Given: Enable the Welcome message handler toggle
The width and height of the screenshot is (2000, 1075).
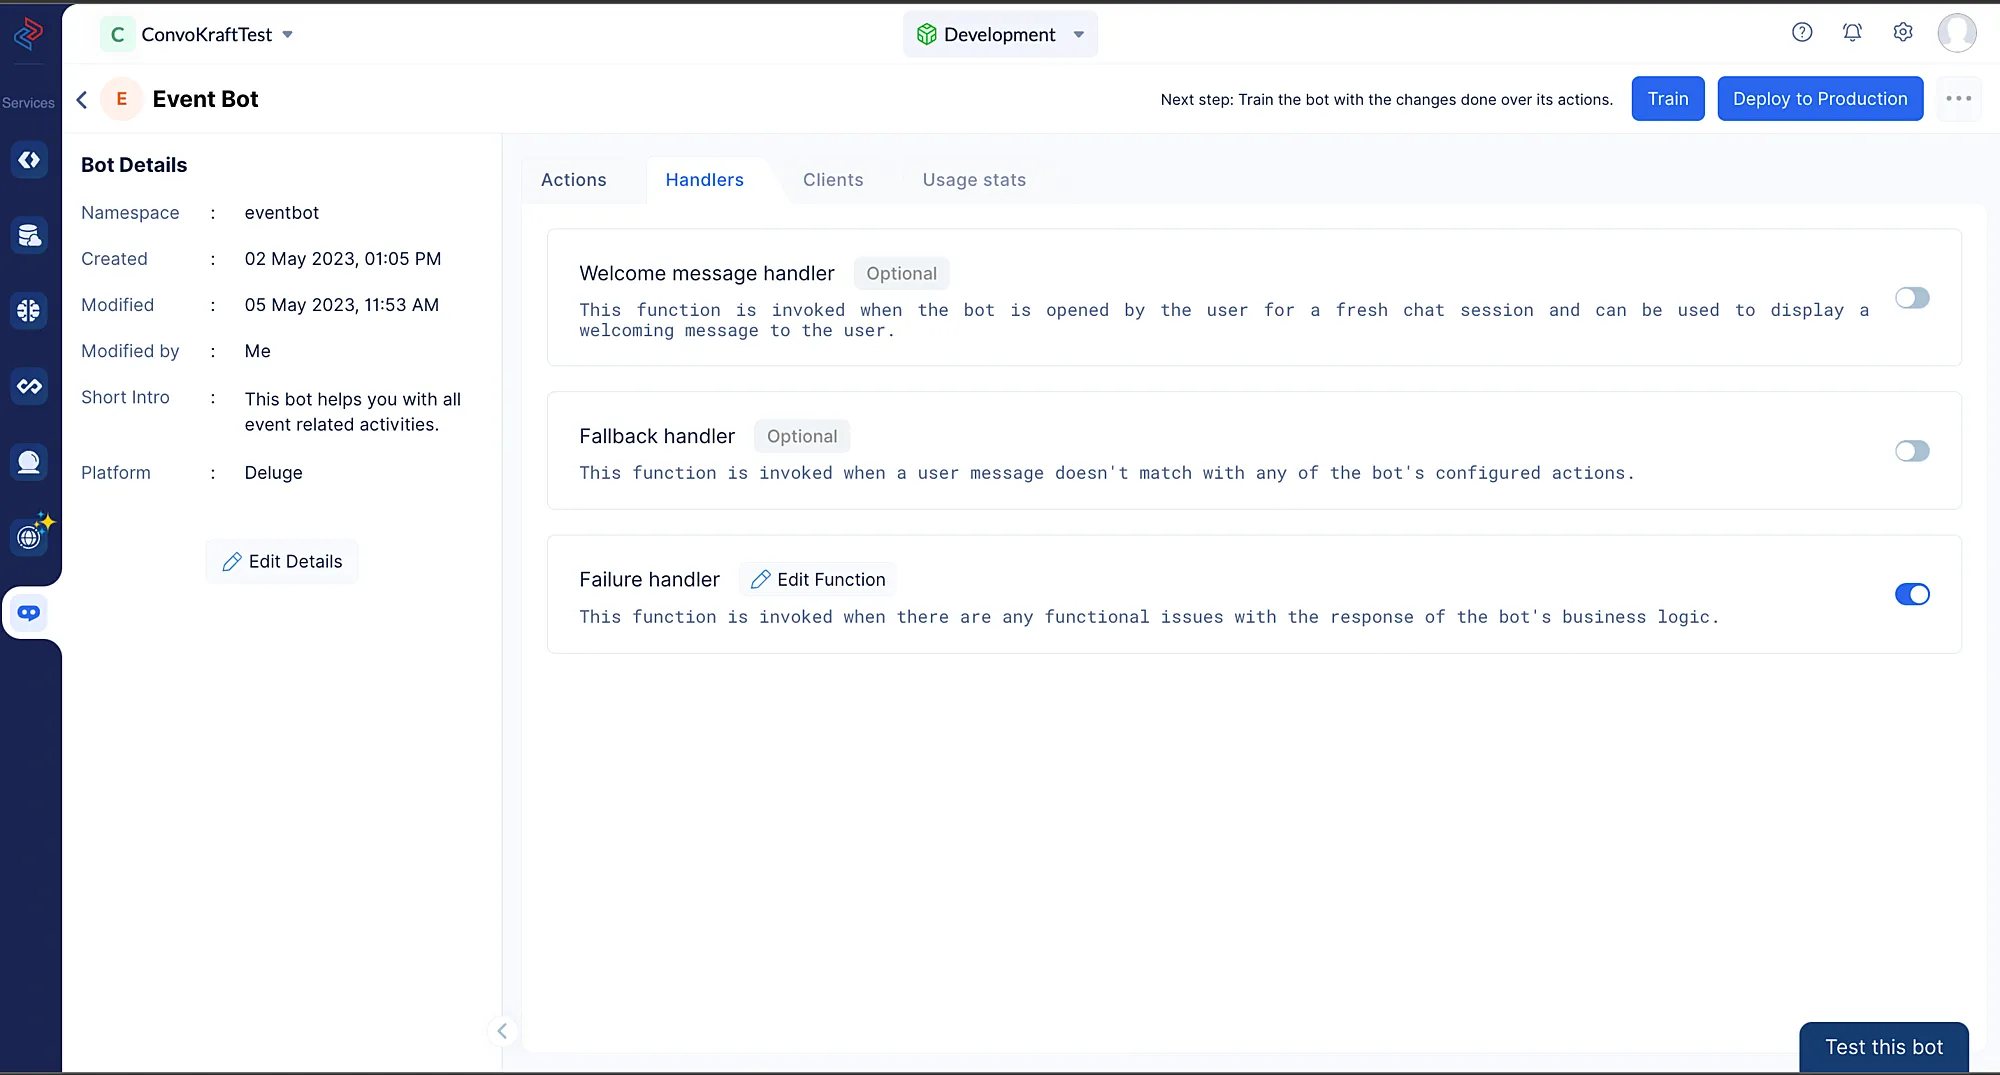Looking at the screenshot, I should [1912, 298].
